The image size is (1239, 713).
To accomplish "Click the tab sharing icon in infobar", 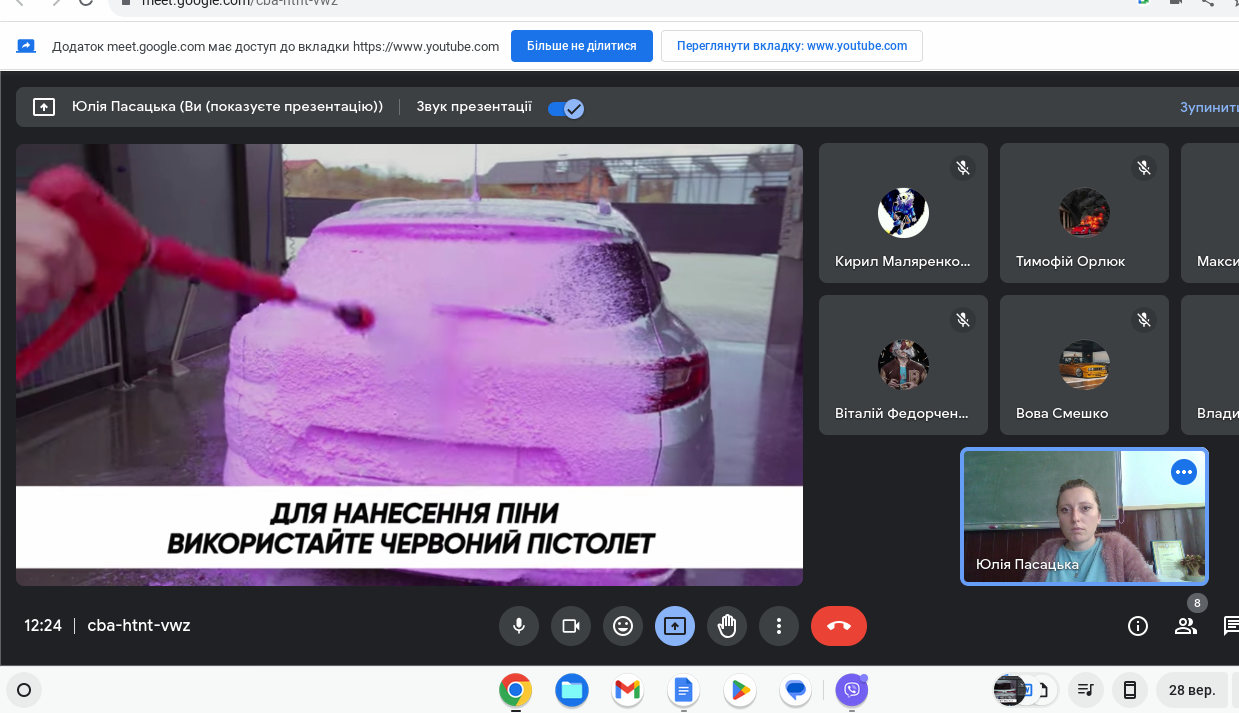I will (26, 46).
